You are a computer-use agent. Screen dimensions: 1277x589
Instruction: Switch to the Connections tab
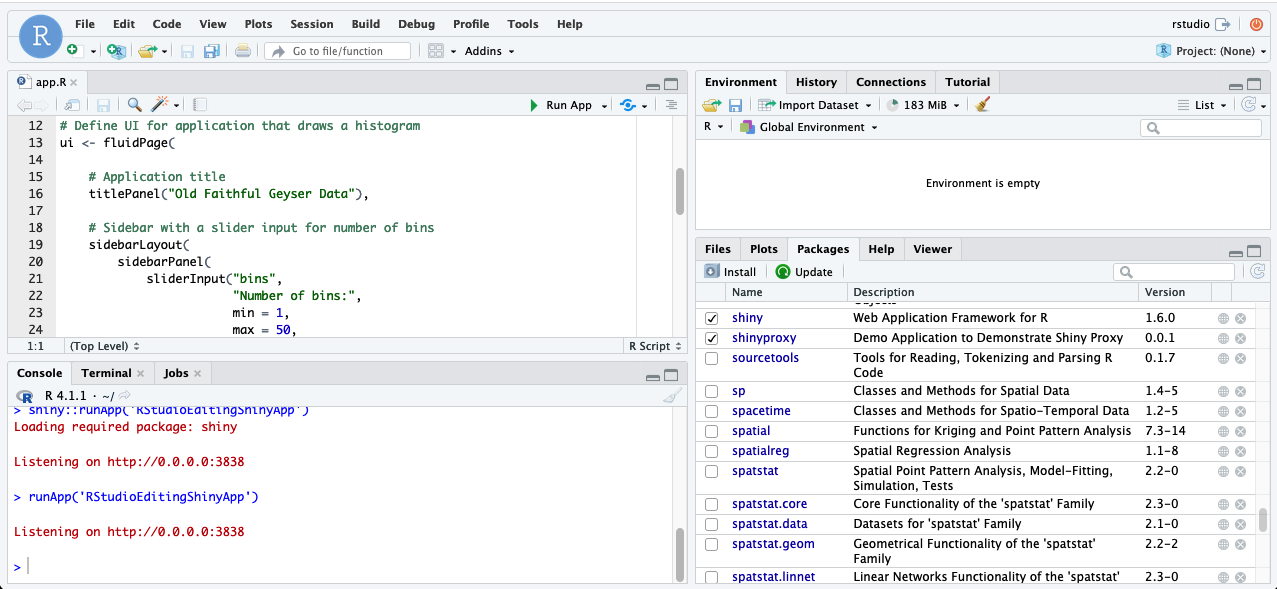891,82
